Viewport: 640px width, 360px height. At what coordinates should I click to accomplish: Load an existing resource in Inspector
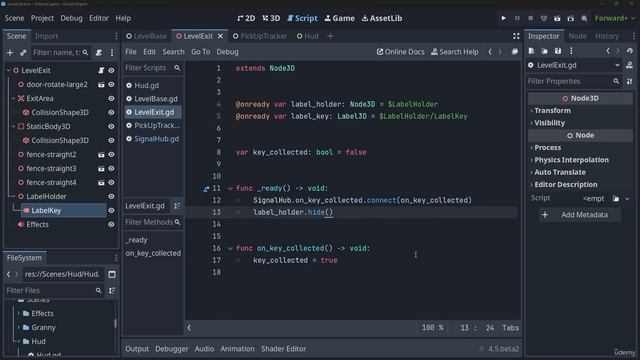point(544,51)
